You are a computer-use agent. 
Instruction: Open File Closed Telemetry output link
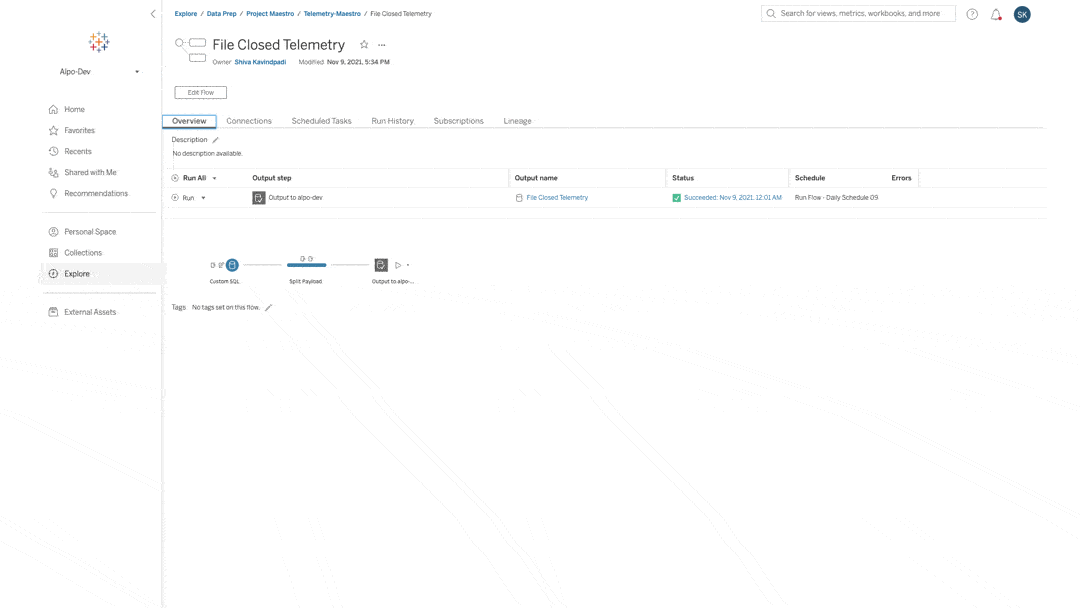557,198
